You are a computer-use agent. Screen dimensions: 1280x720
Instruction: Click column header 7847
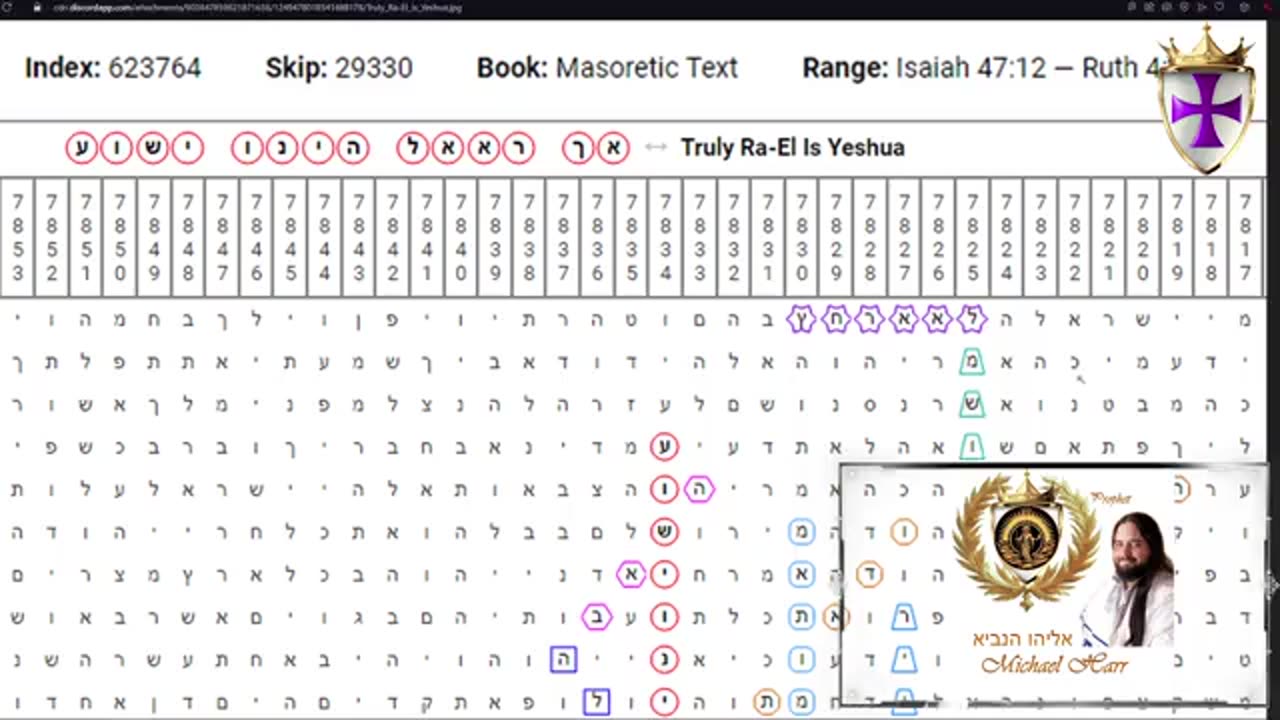pos(222,238)
